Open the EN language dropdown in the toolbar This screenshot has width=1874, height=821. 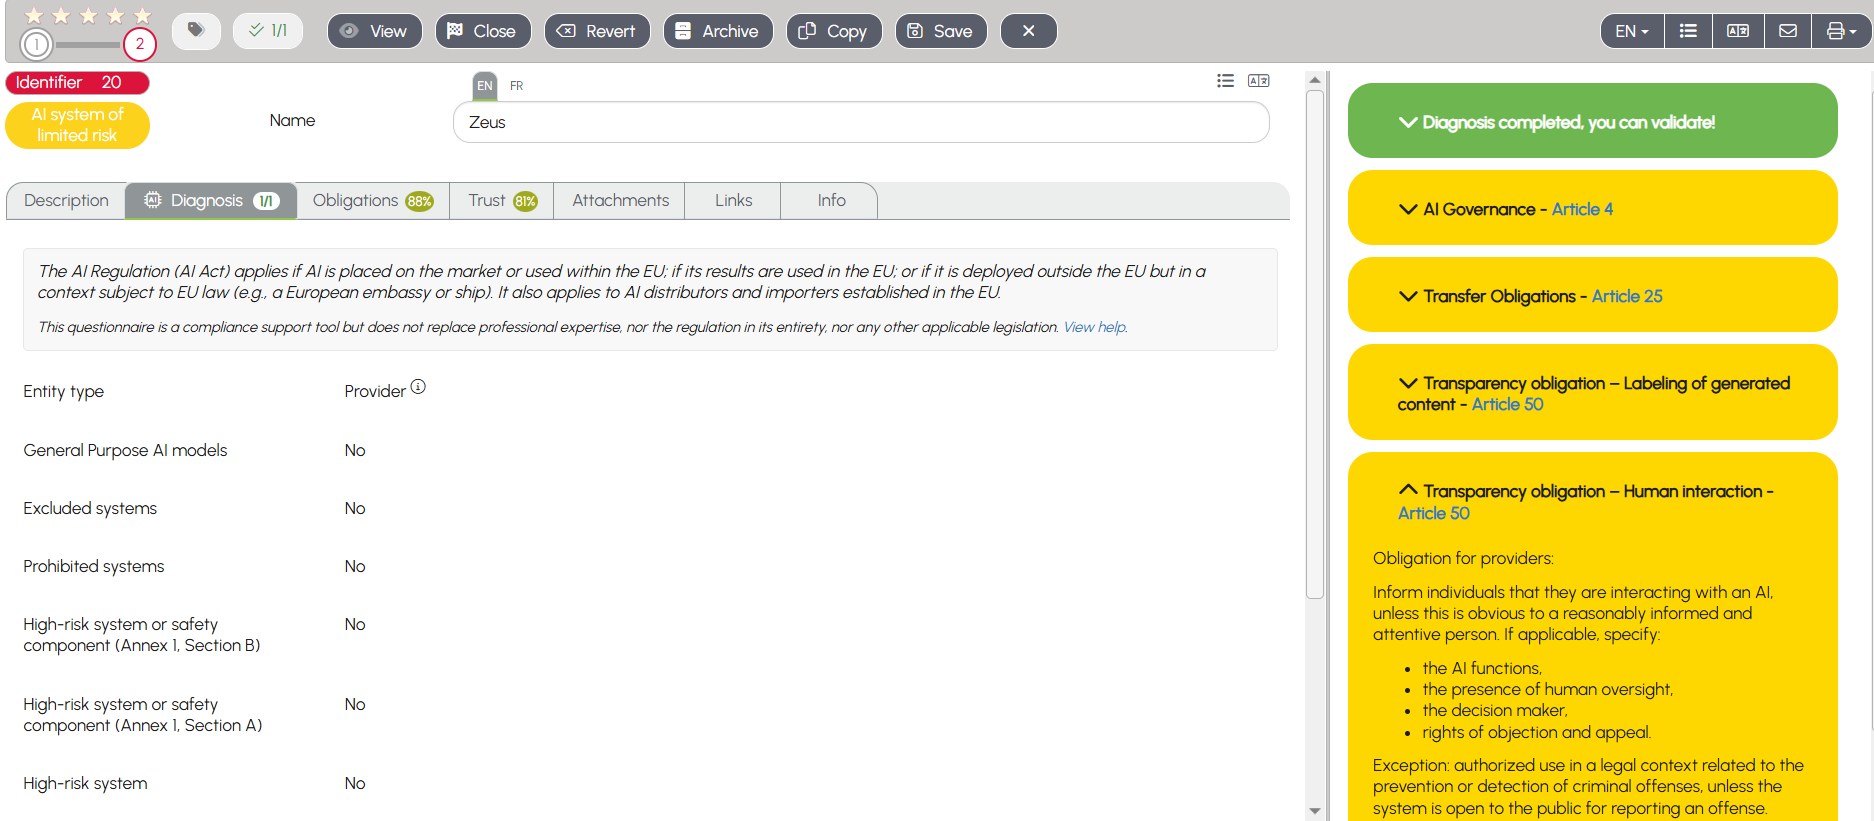(1631, 31)
